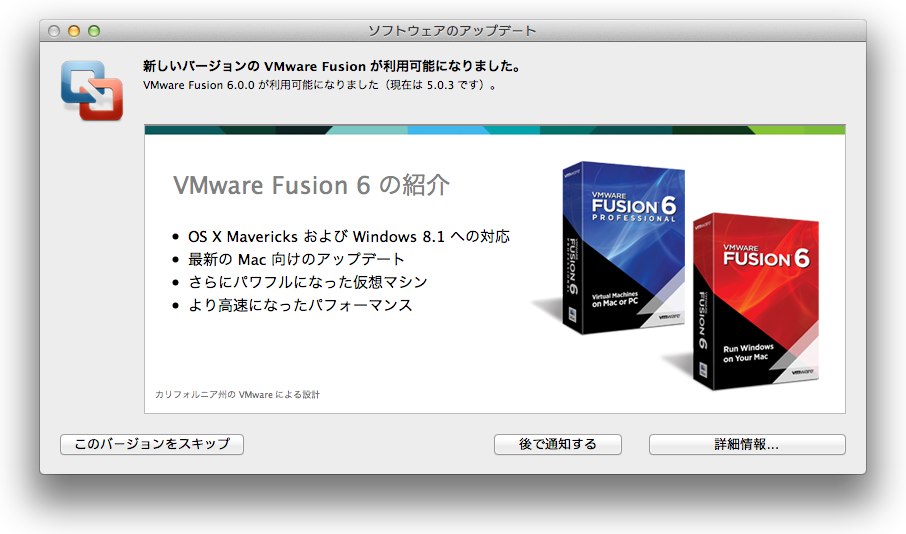Close the software update window
Screen dimensions: 906x534
point(54,31)
